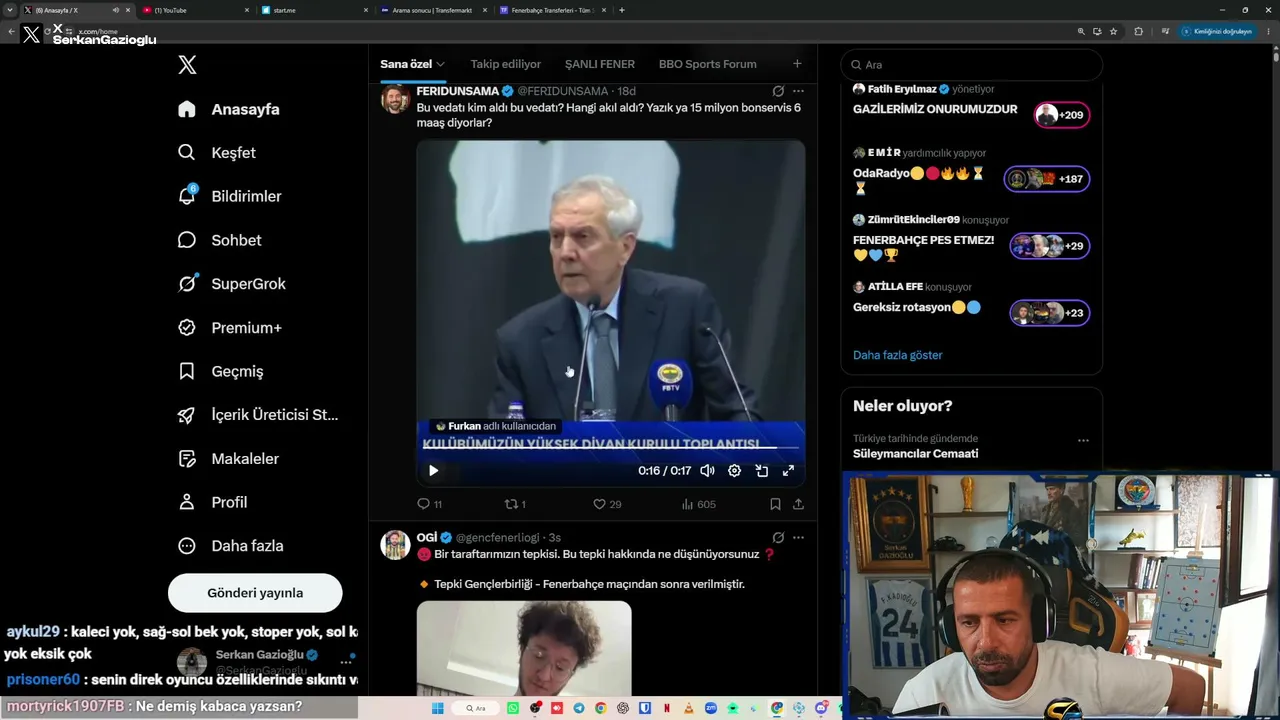Bookmark this page with star icon
Image resolution: width=1280 pixels, height=720 pixels.
tap(1113, 31)
